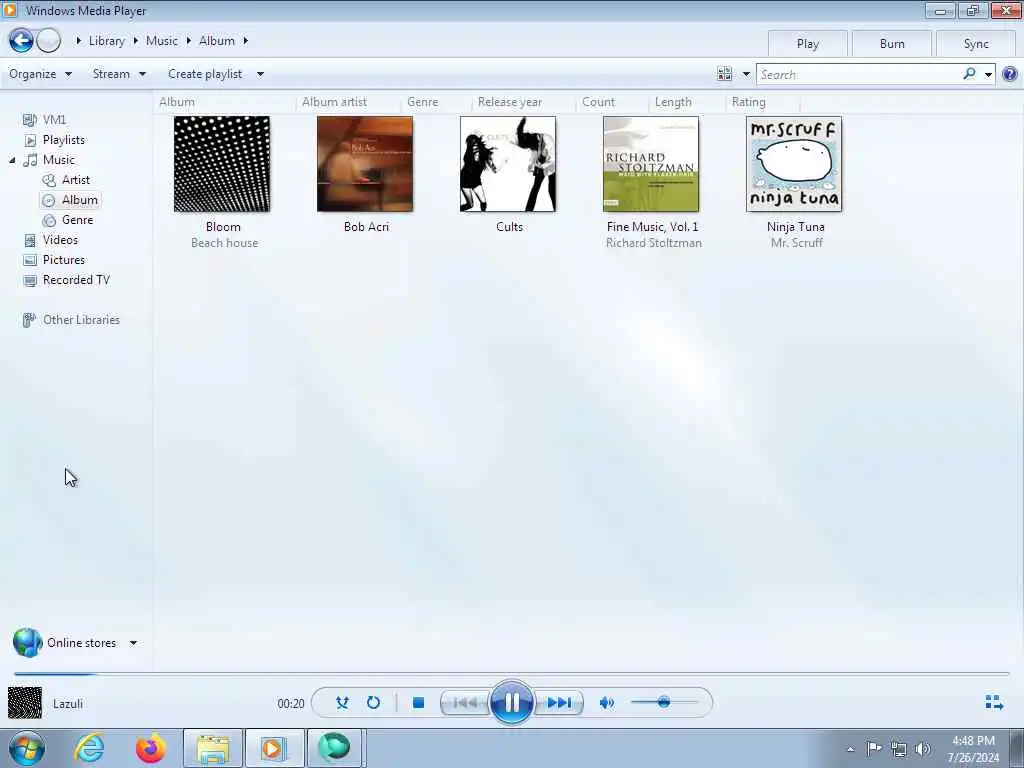Image resolution: width=1024 pixels, height=768 pixels.
Task: Click Create playlist button
Action: [x=205, y=74]
